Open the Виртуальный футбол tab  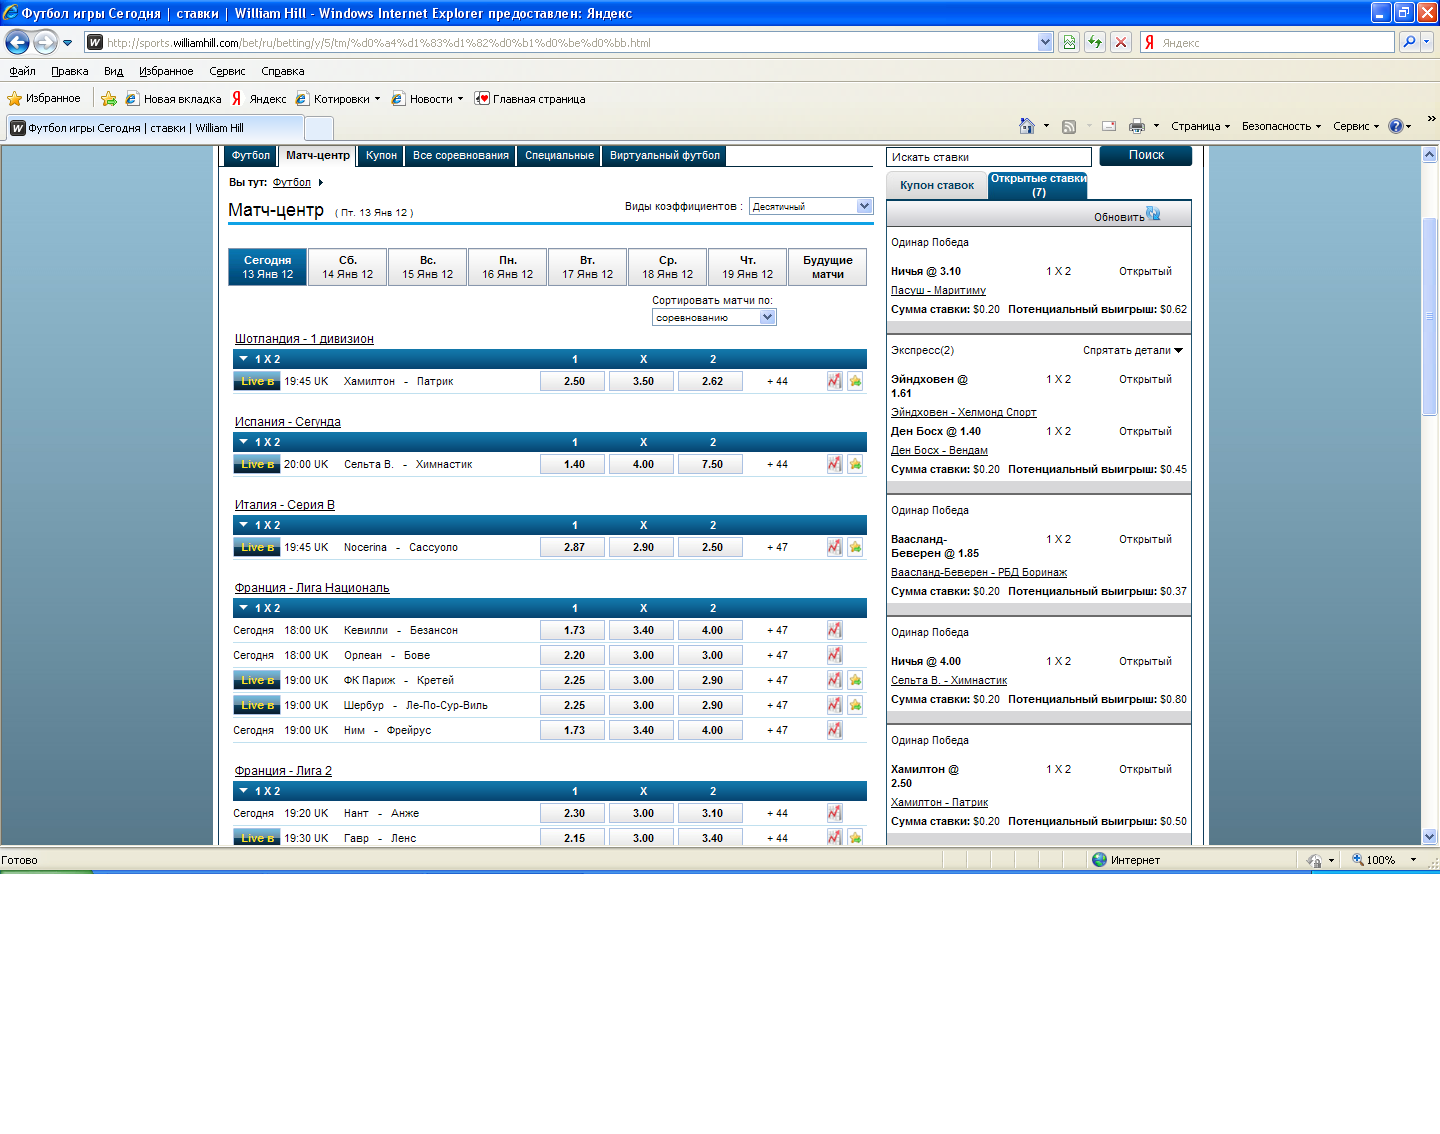(x=664, y=155)
